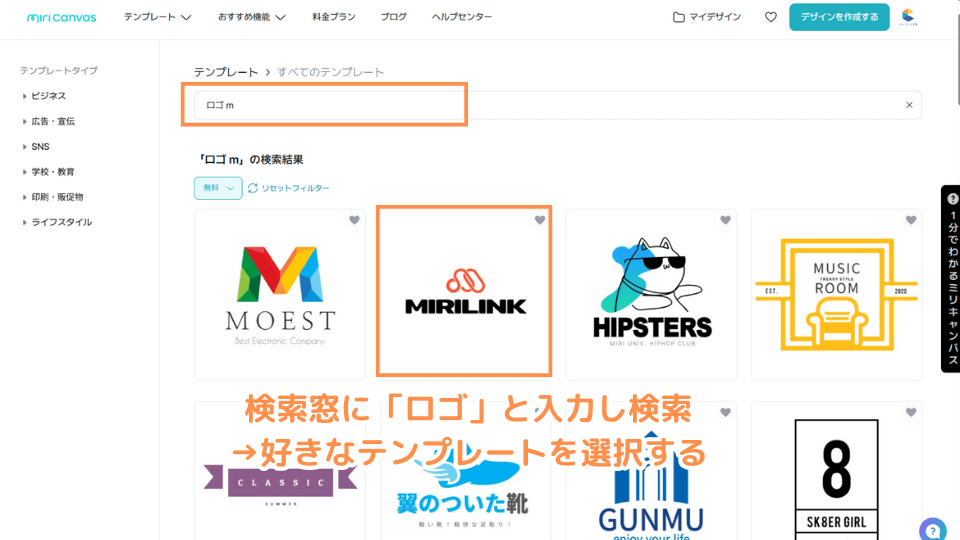Open the help chat bubble icon
The width and height of the screenshot is (960, 540).
pos(933,530)
